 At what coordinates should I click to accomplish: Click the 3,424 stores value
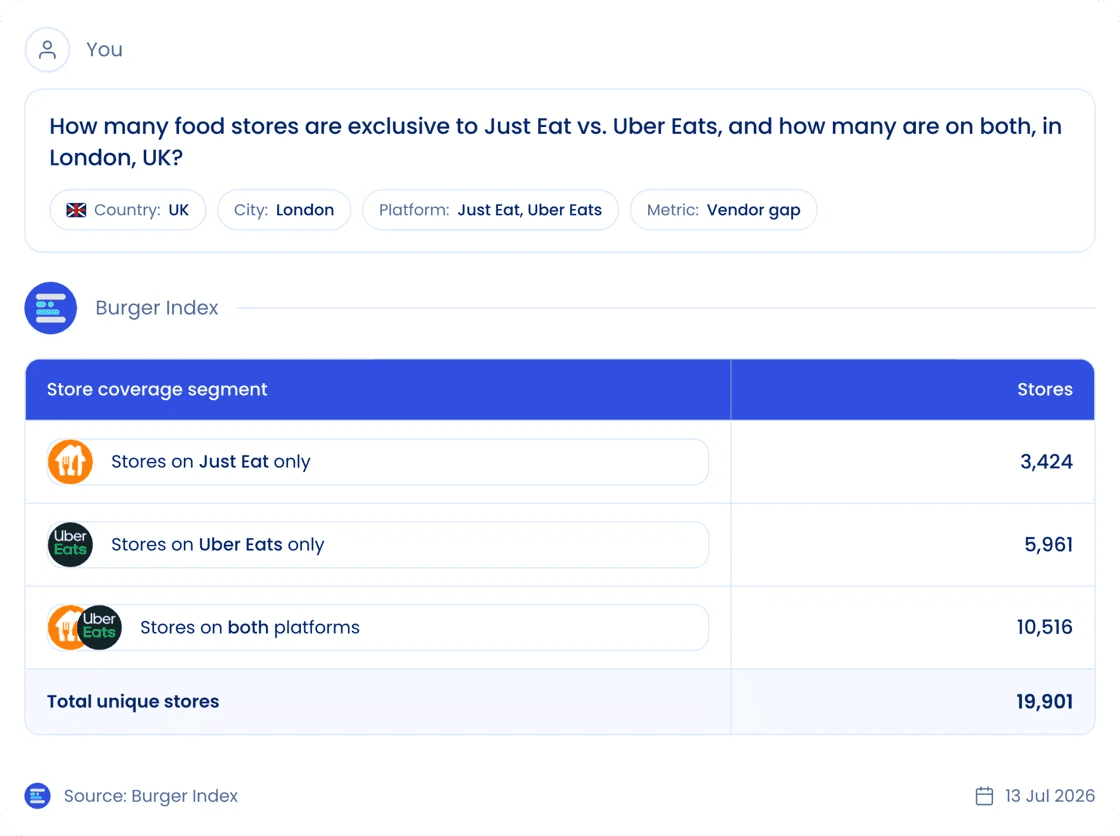pyautogui.click(x=1046, y=462)
